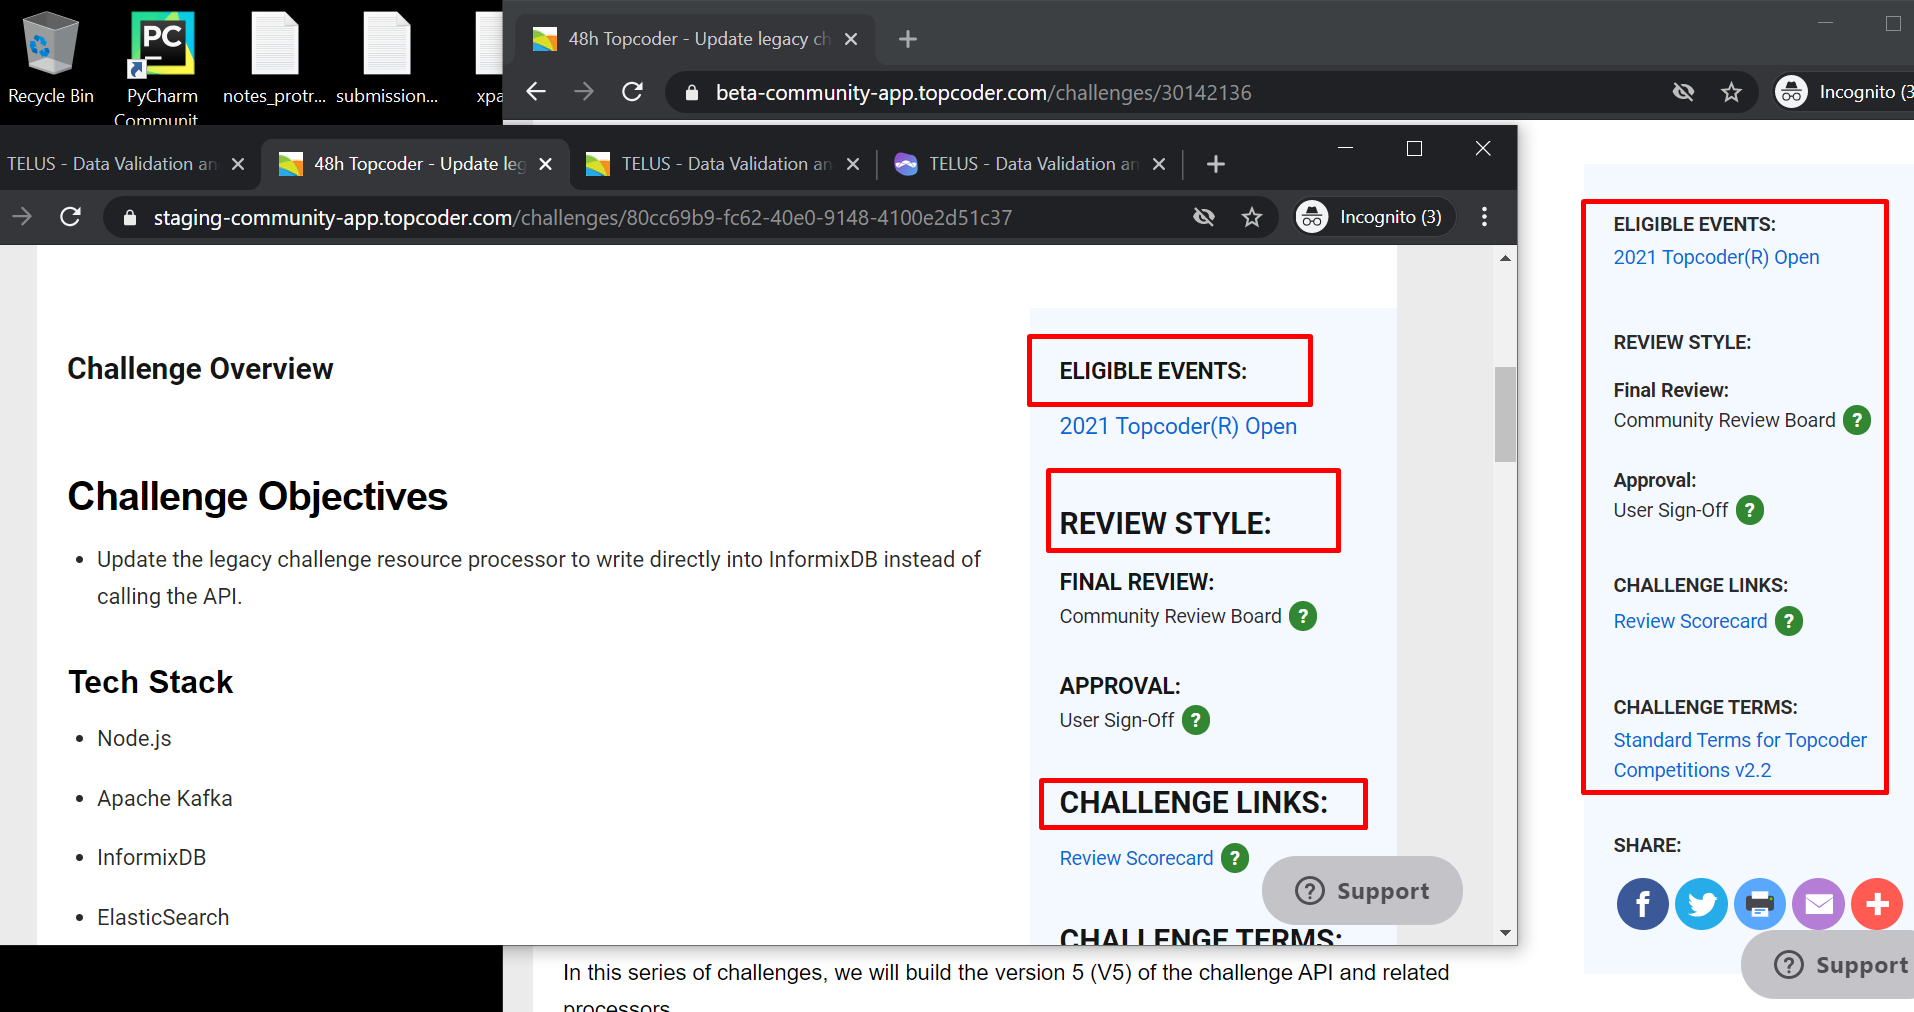Share via email icon

coord(1818,904)
